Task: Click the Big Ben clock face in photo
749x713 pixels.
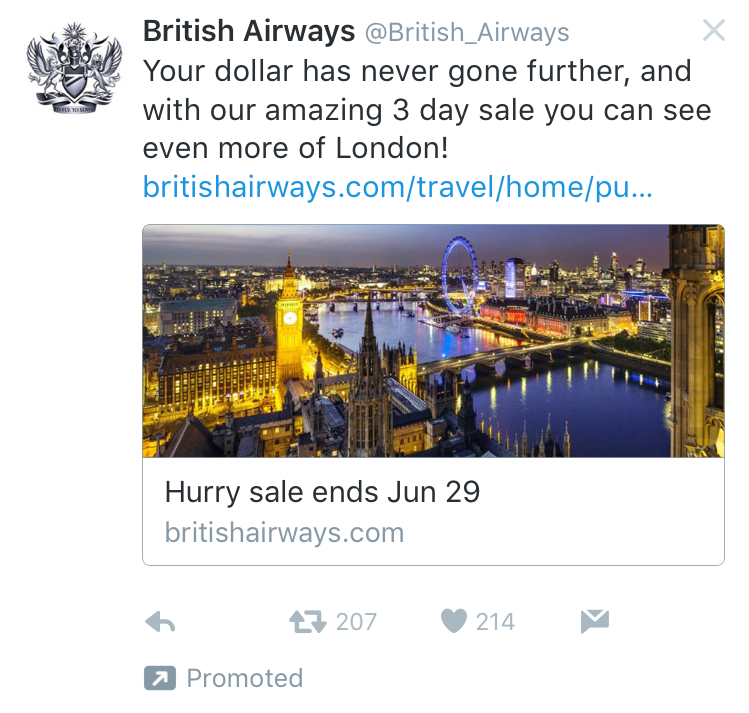Action: 289,318
